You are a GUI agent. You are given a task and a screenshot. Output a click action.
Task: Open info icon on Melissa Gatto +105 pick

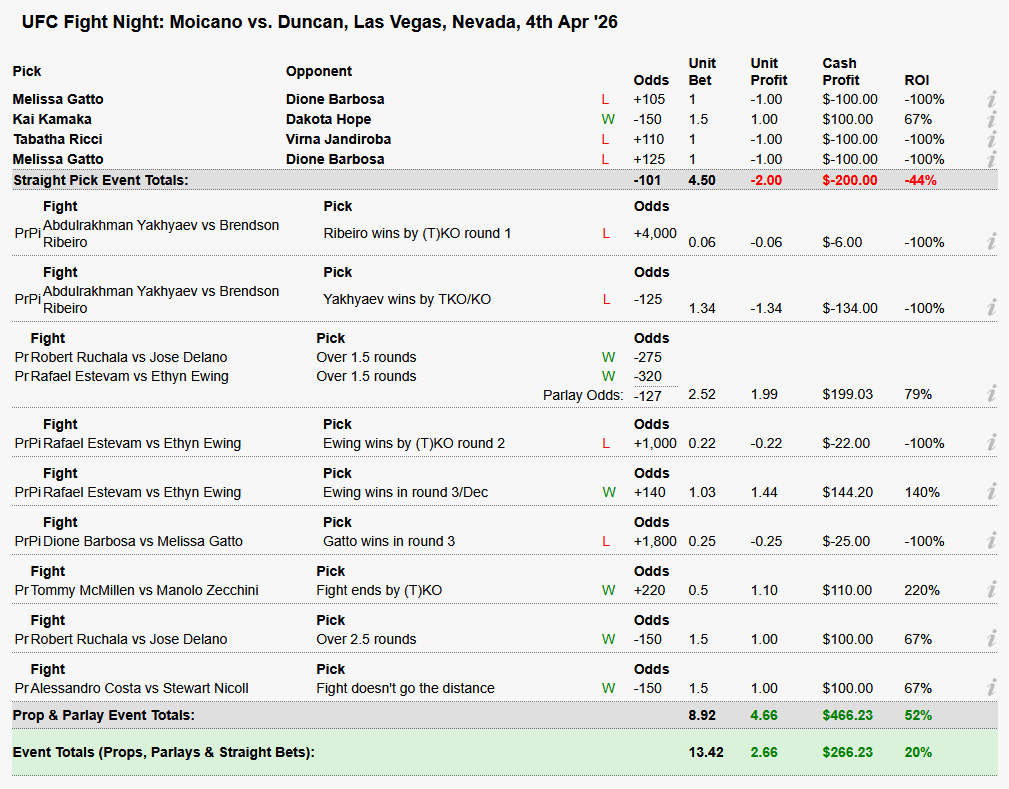click(x=991, y=99)
